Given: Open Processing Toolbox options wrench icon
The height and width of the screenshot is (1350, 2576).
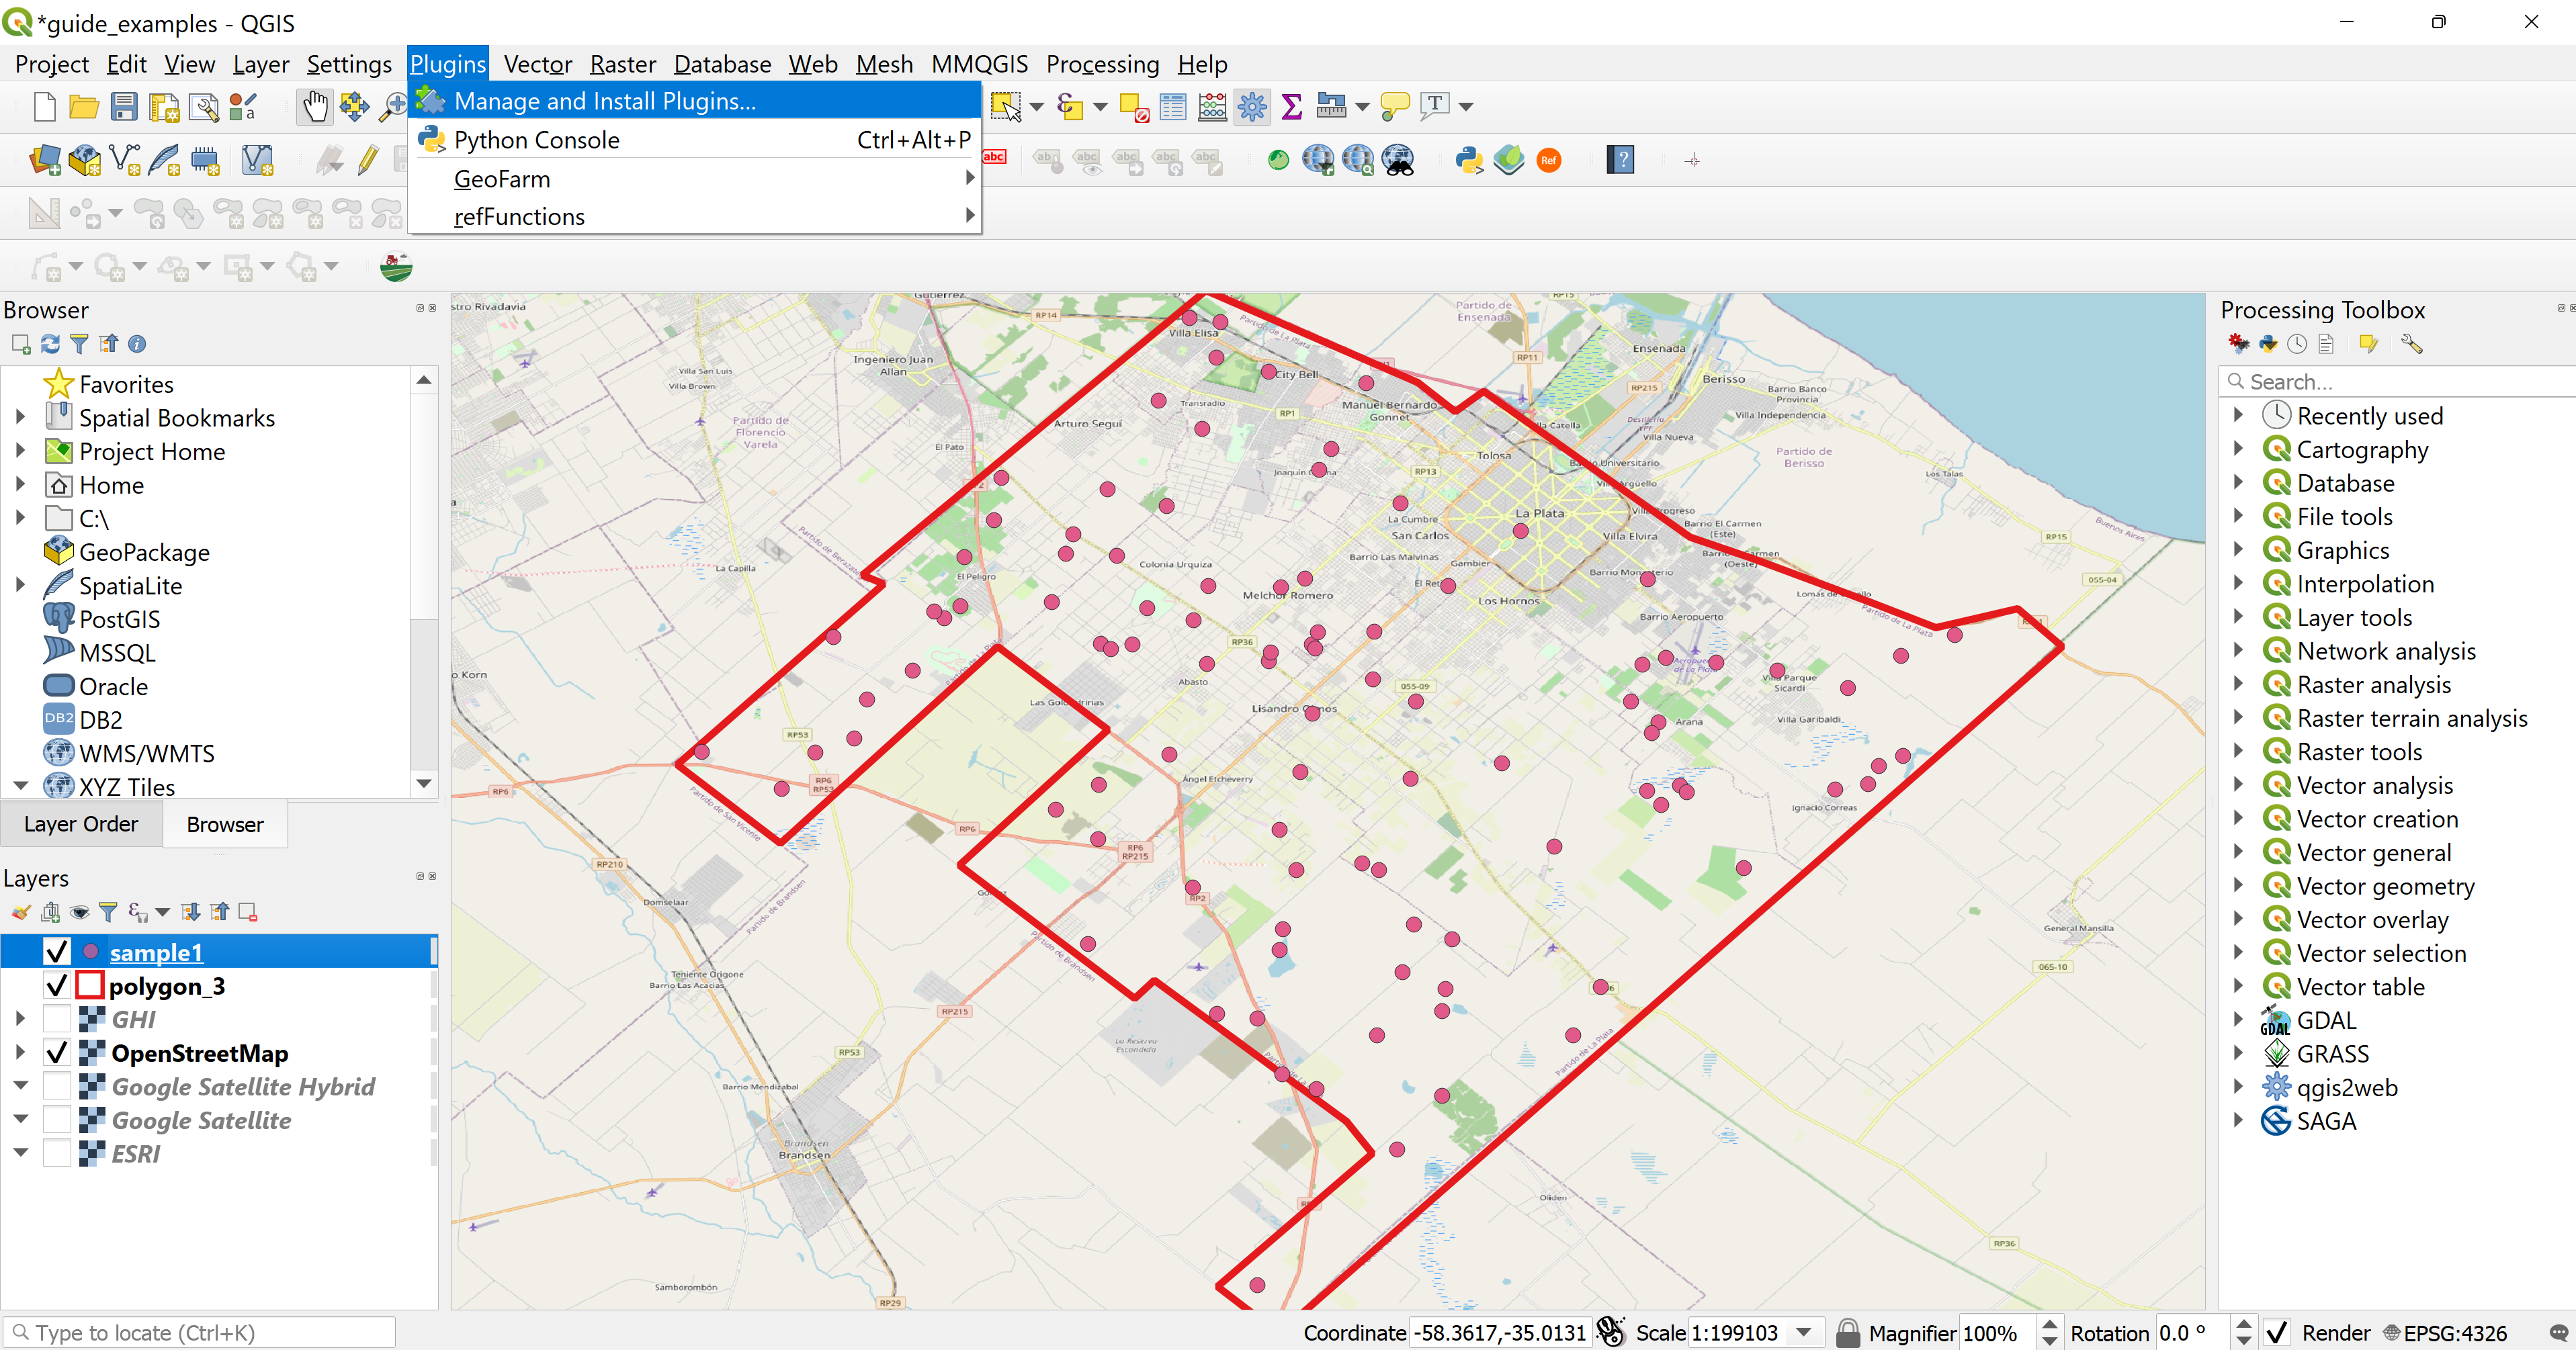Looking at the screenshot, I should point(2411,344).
